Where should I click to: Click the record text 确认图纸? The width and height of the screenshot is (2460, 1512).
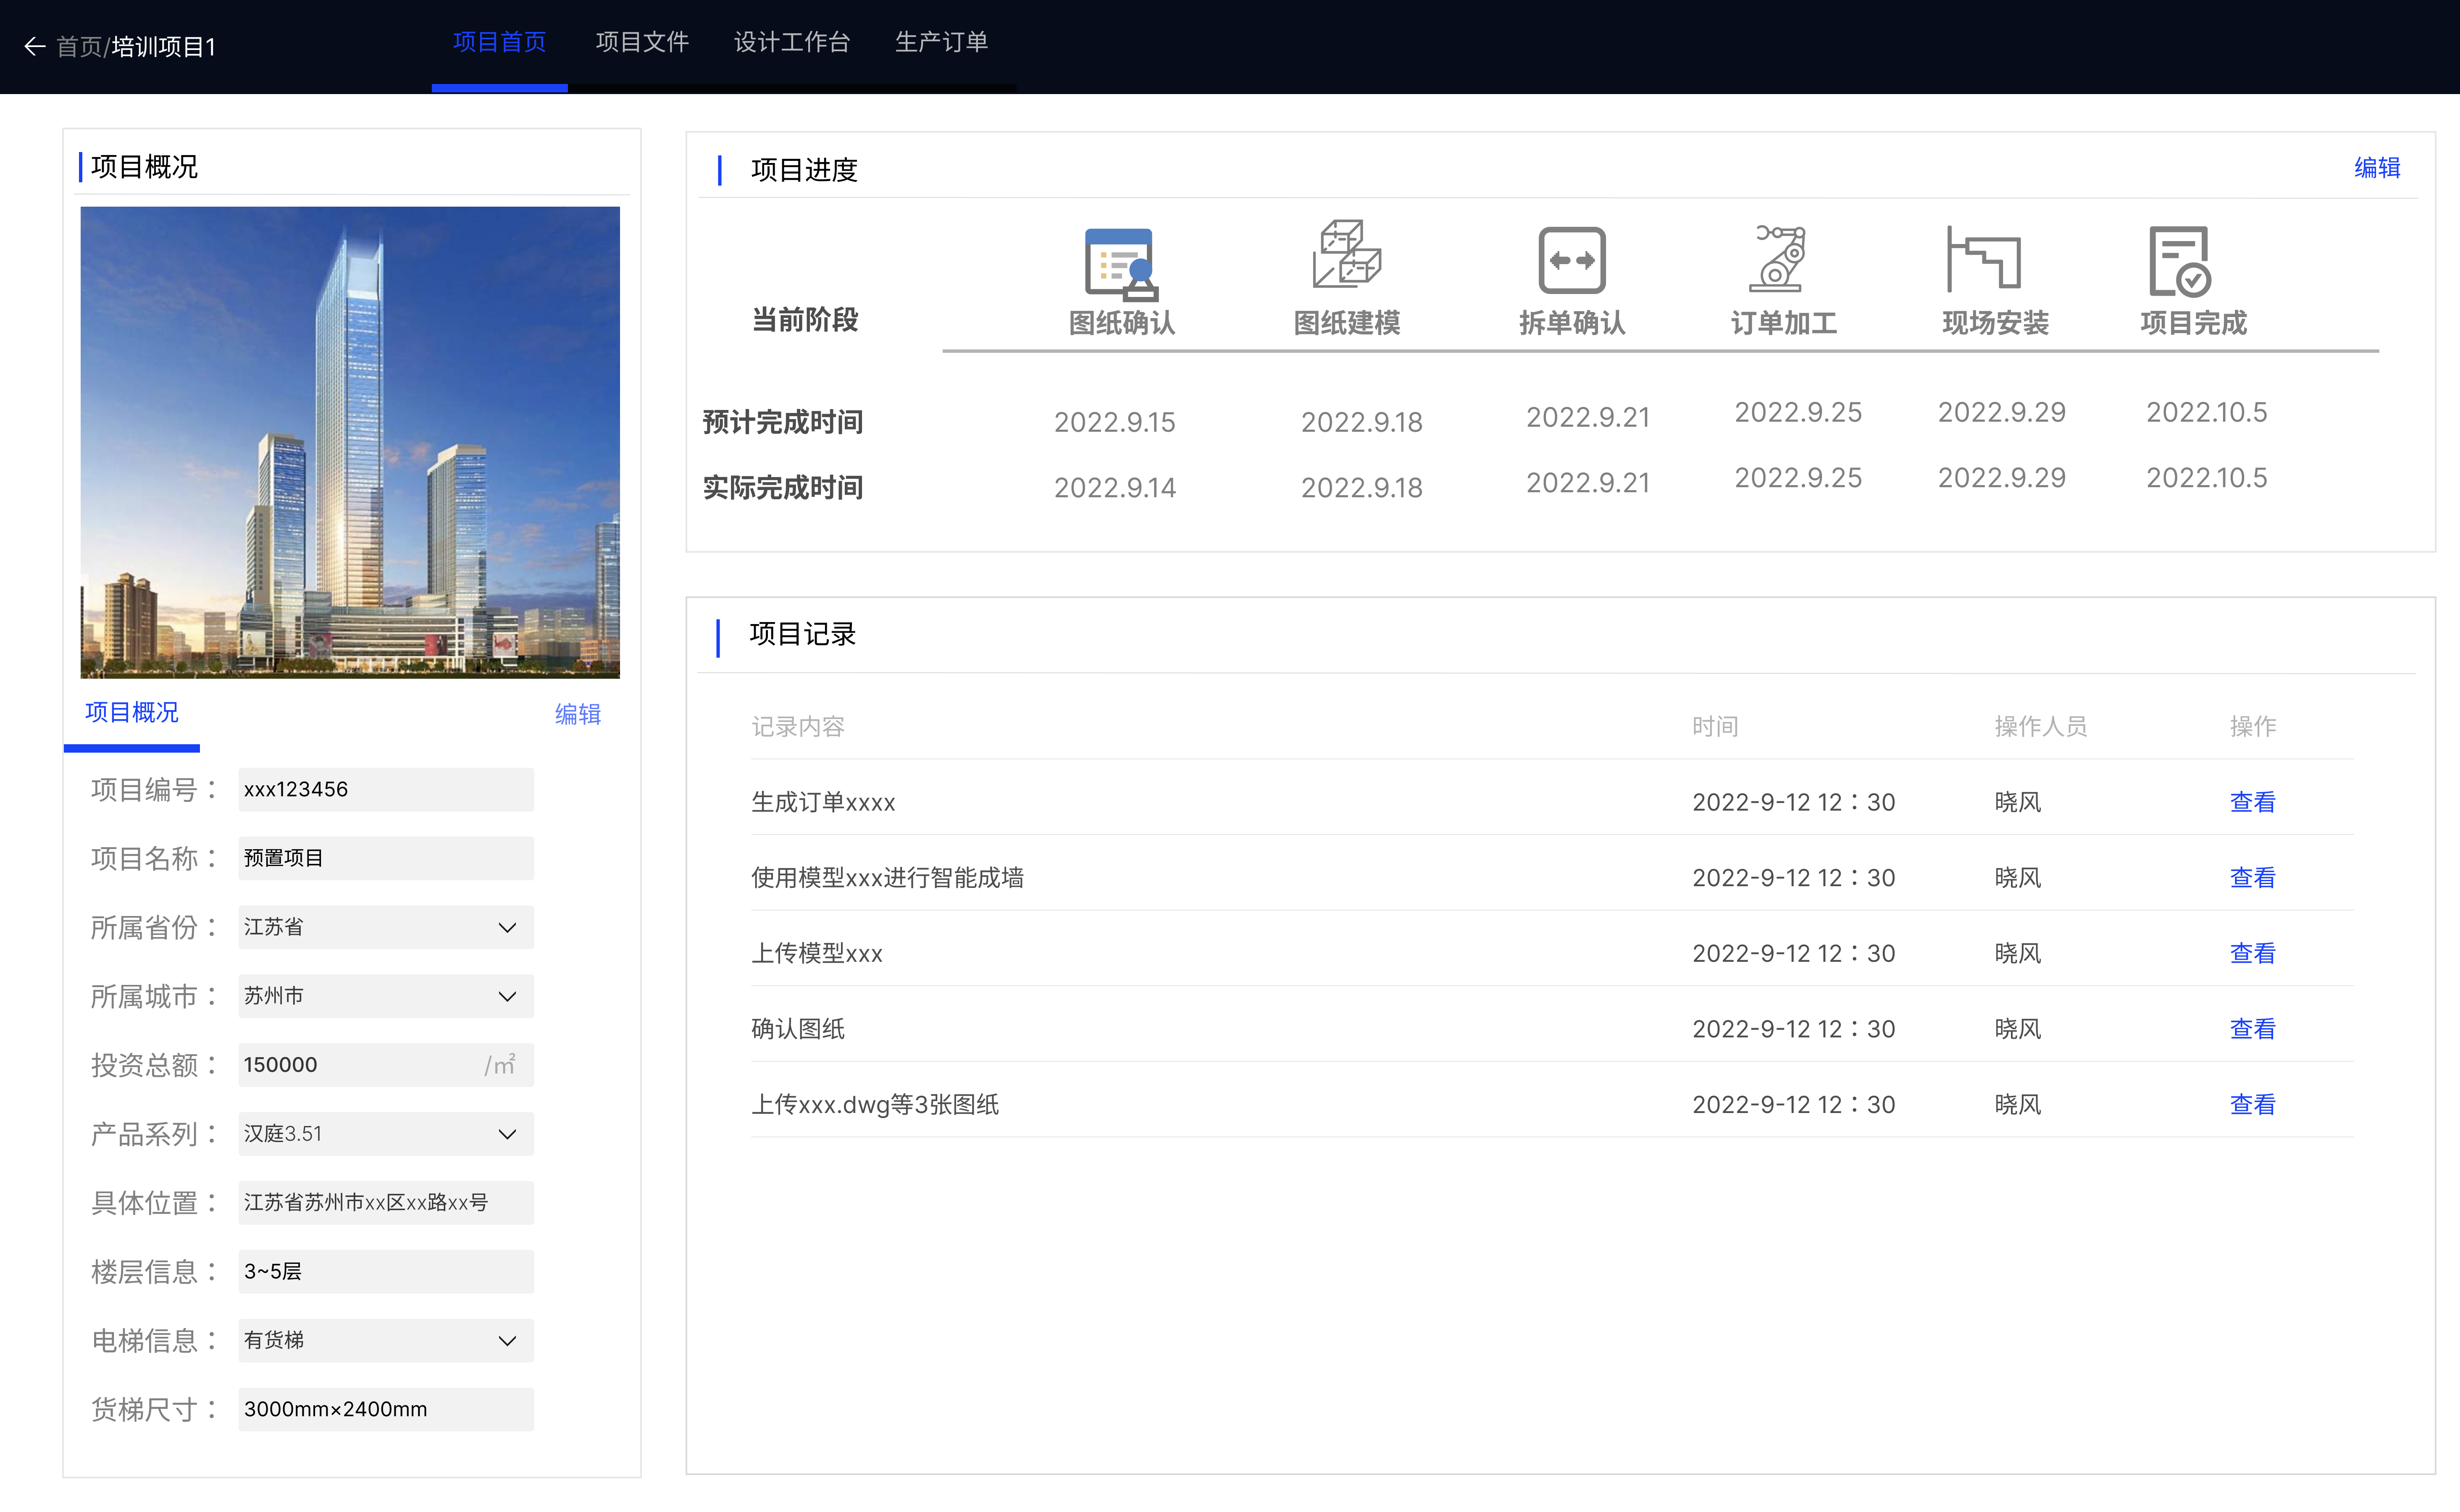pyautogui.click(x=798, y=1029)
